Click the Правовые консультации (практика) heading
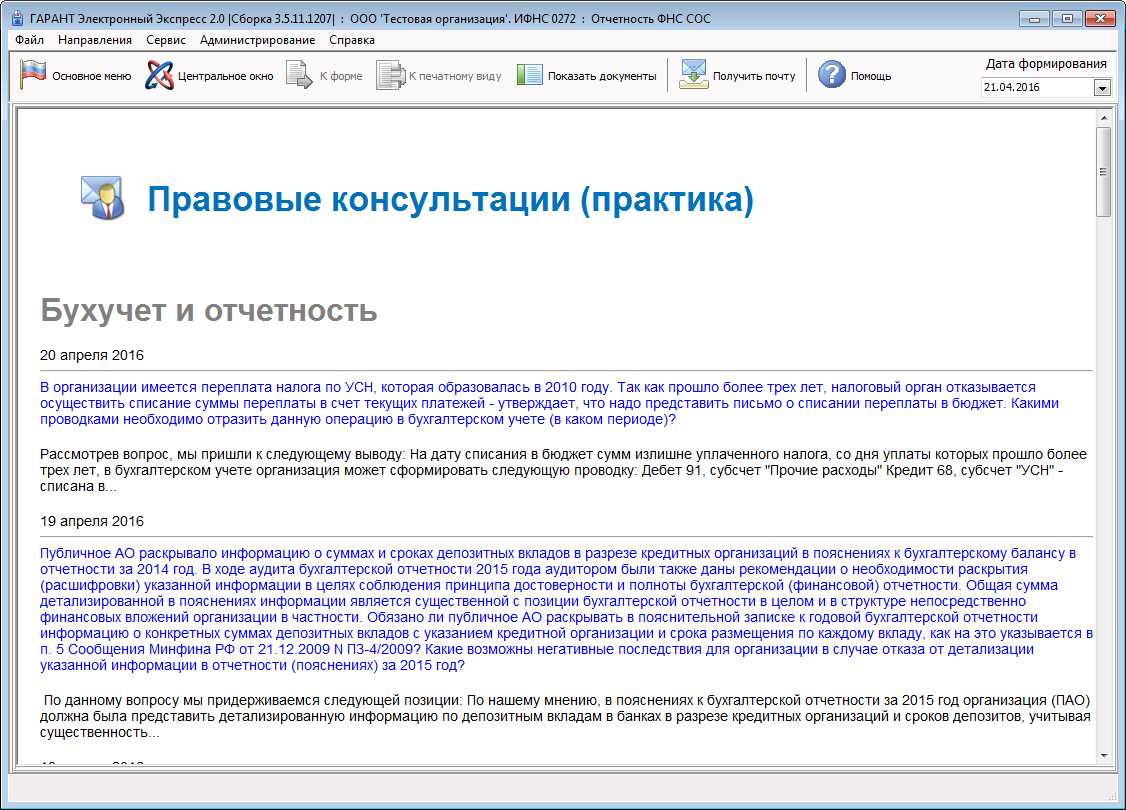This screenshot has height=810, width=1126. (450, 200)
